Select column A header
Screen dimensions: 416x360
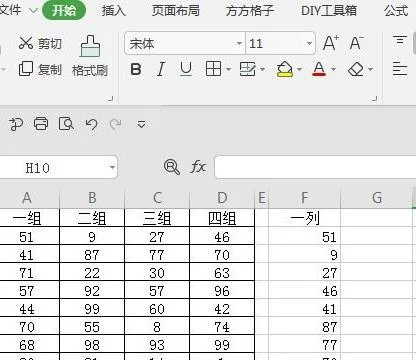point(29,198)
